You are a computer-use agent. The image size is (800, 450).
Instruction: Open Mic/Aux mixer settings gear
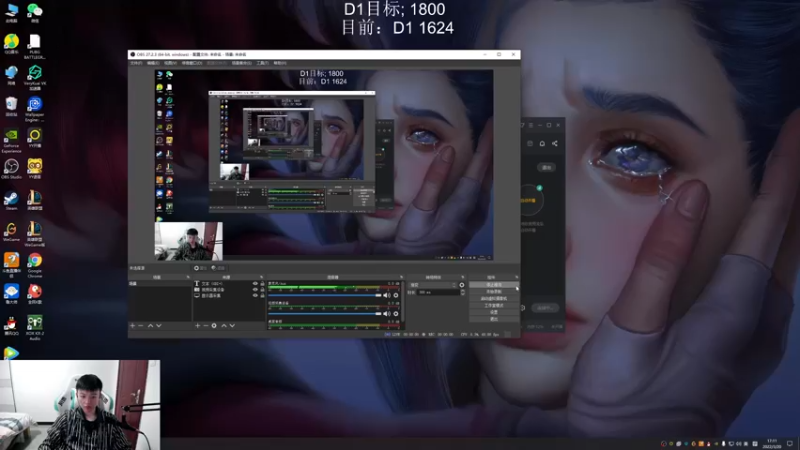coord(396,295)
